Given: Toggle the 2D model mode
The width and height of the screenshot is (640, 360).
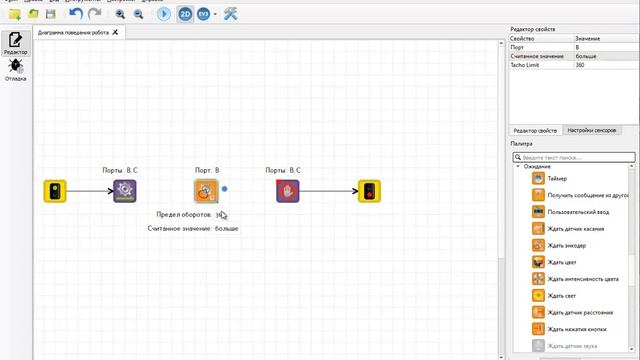Looking at the screenshot, I should click(x=185, y=14).
